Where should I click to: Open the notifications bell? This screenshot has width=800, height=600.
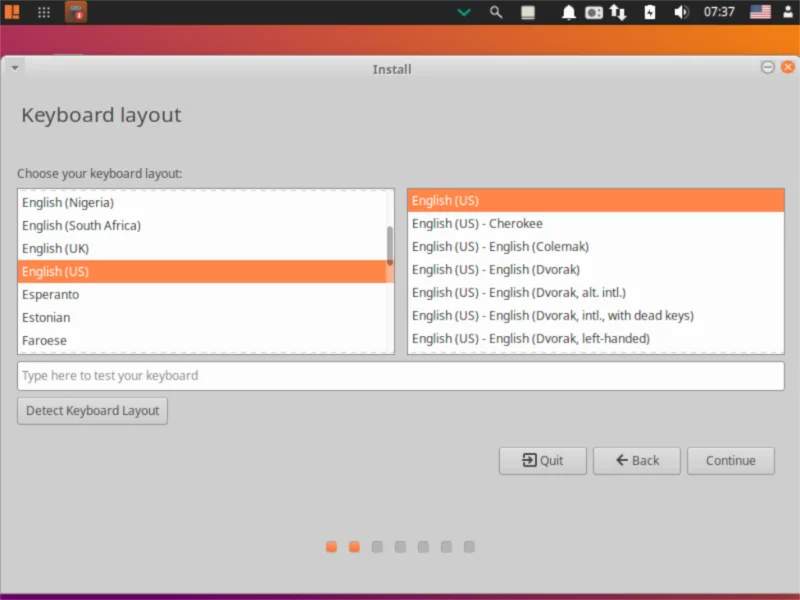tap(568, 12)
